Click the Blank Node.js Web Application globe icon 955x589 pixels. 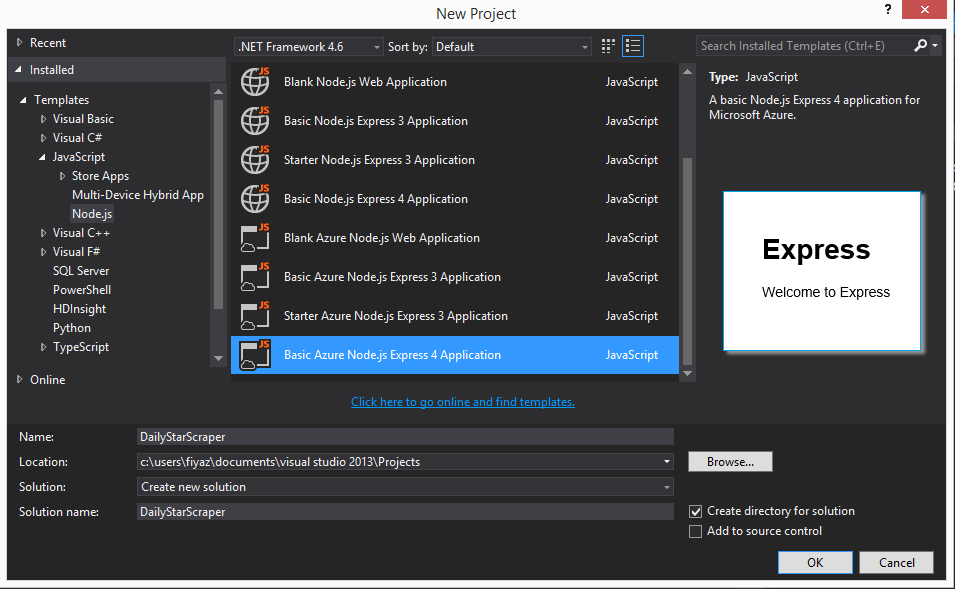point(255,82)
